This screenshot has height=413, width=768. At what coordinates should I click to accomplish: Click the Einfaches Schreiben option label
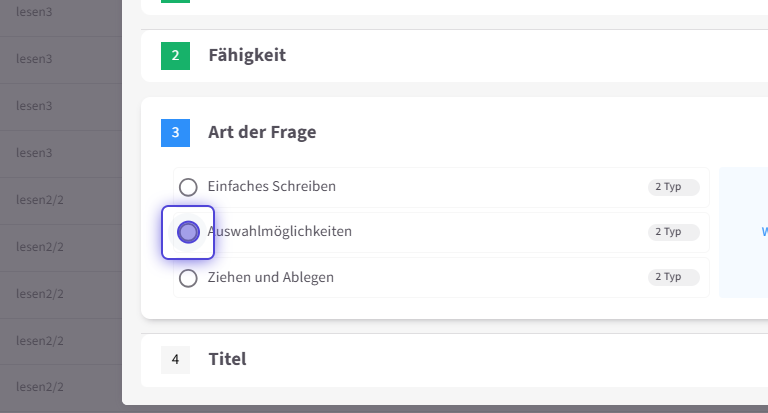pyautogui.click(x=271, y=187)
